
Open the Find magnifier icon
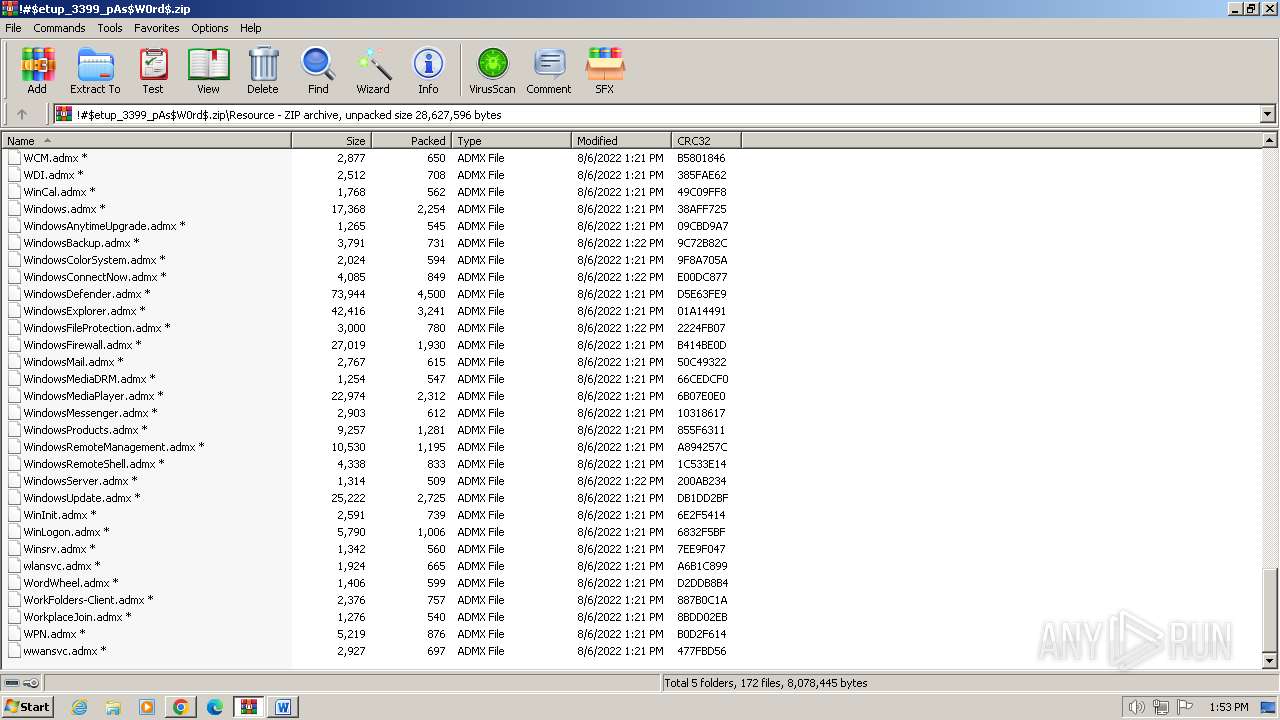click(x=318, y=70)
